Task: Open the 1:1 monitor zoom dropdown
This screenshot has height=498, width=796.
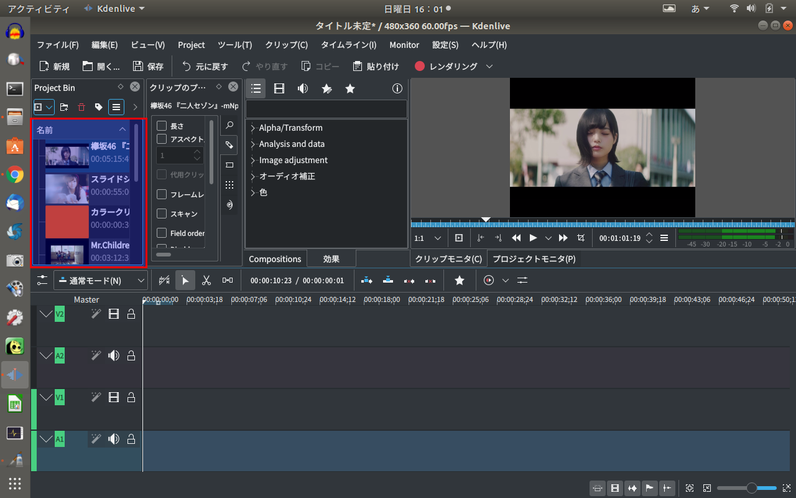Action: coord(427,238)
